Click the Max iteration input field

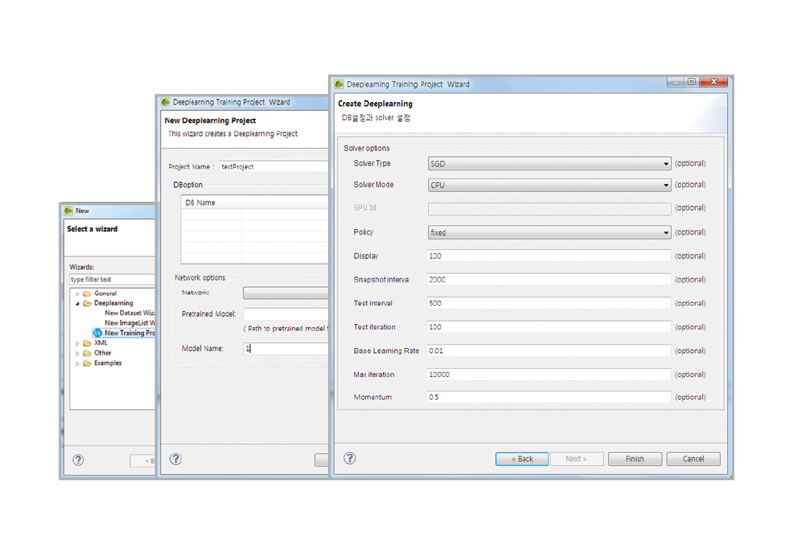point(548,375)
